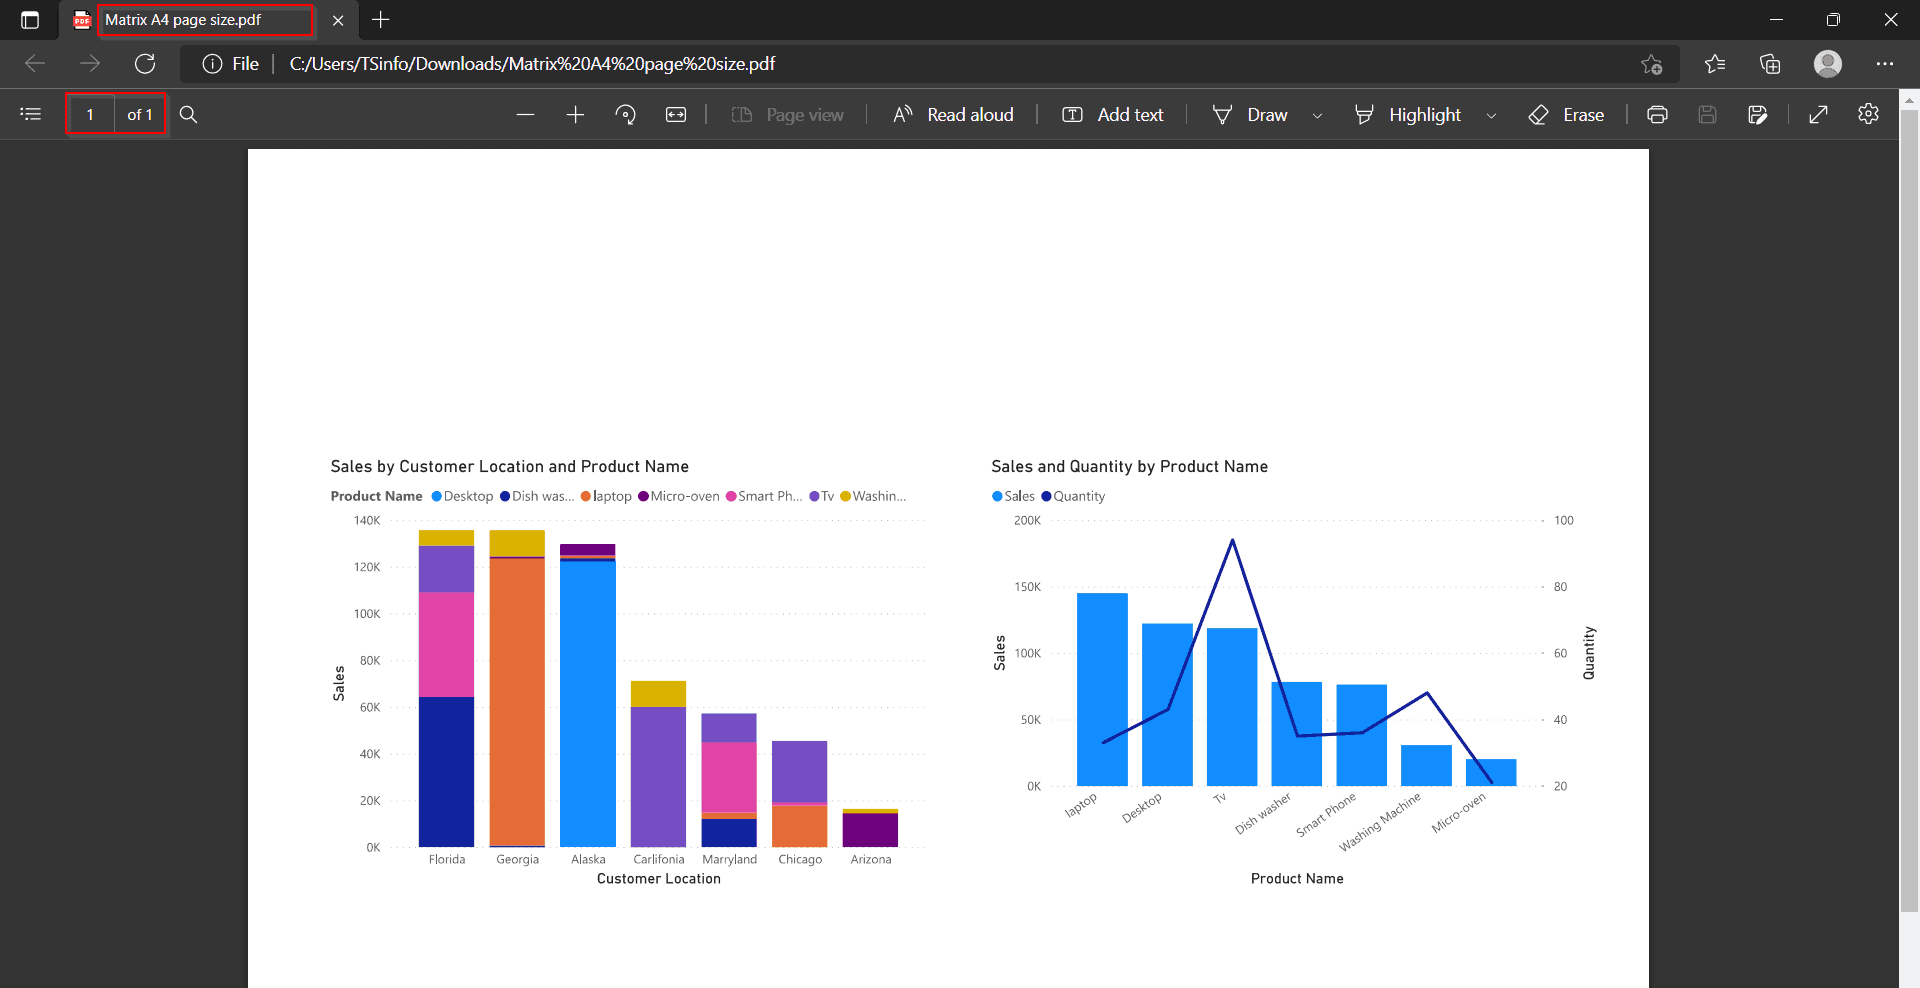Open the Highlight color options
Viewport: 1920px width, 988px height.
click(1491, 114)
